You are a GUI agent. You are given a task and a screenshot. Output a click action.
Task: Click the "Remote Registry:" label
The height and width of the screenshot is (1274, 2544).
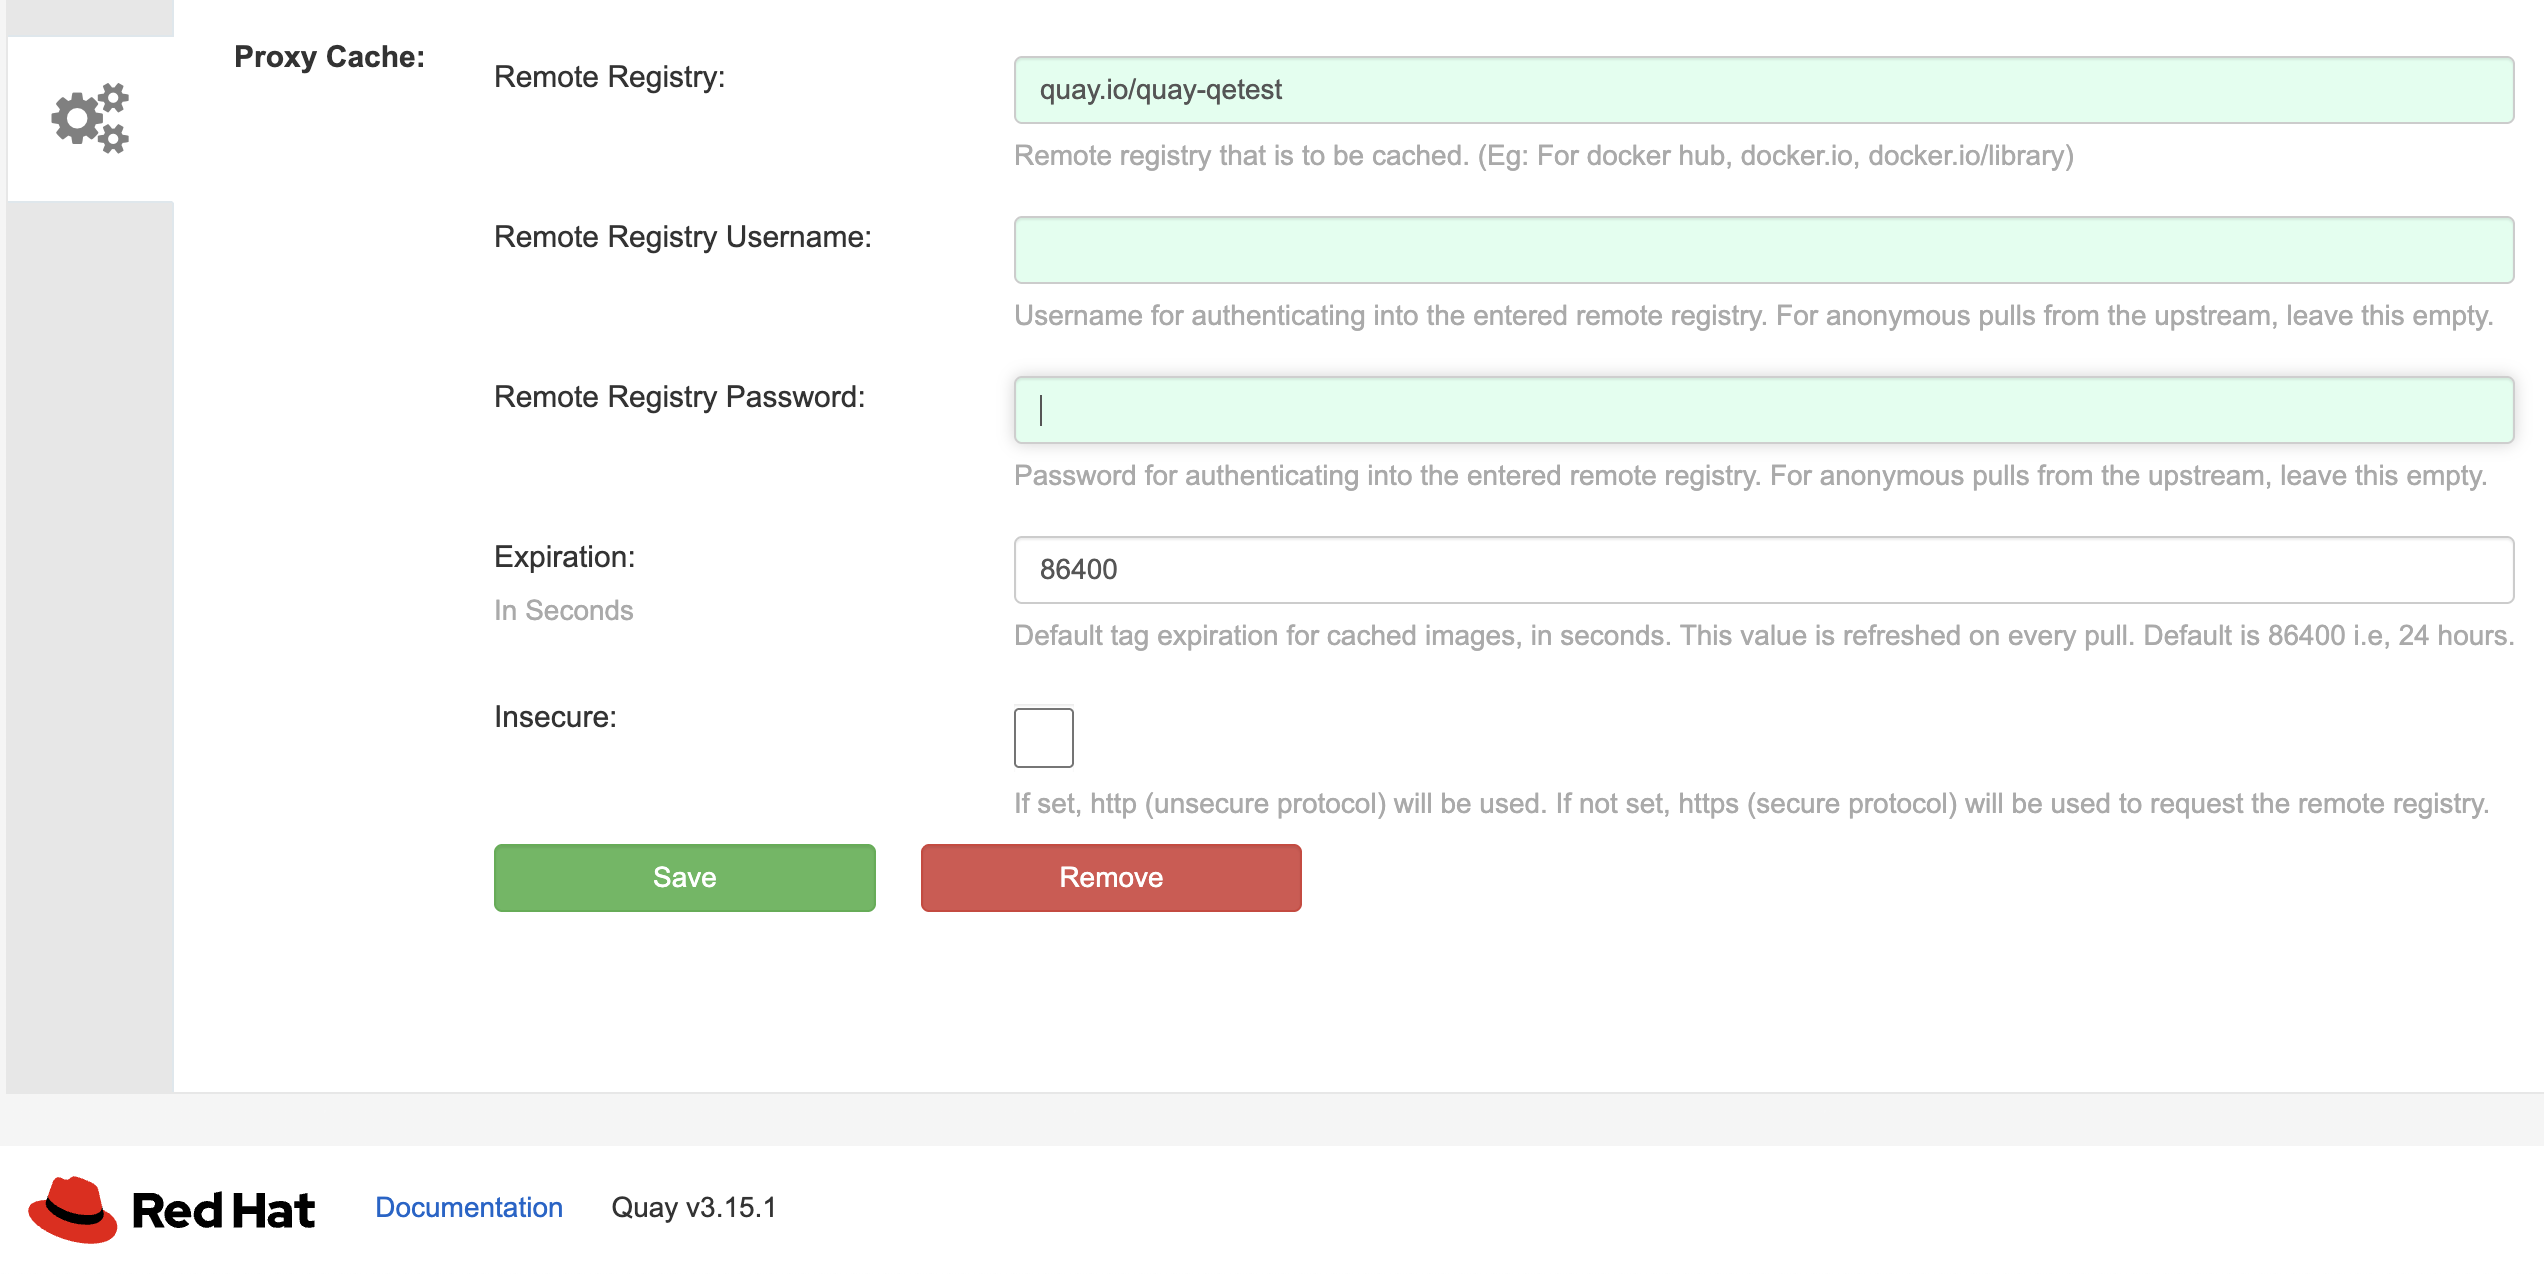(609, 77)
